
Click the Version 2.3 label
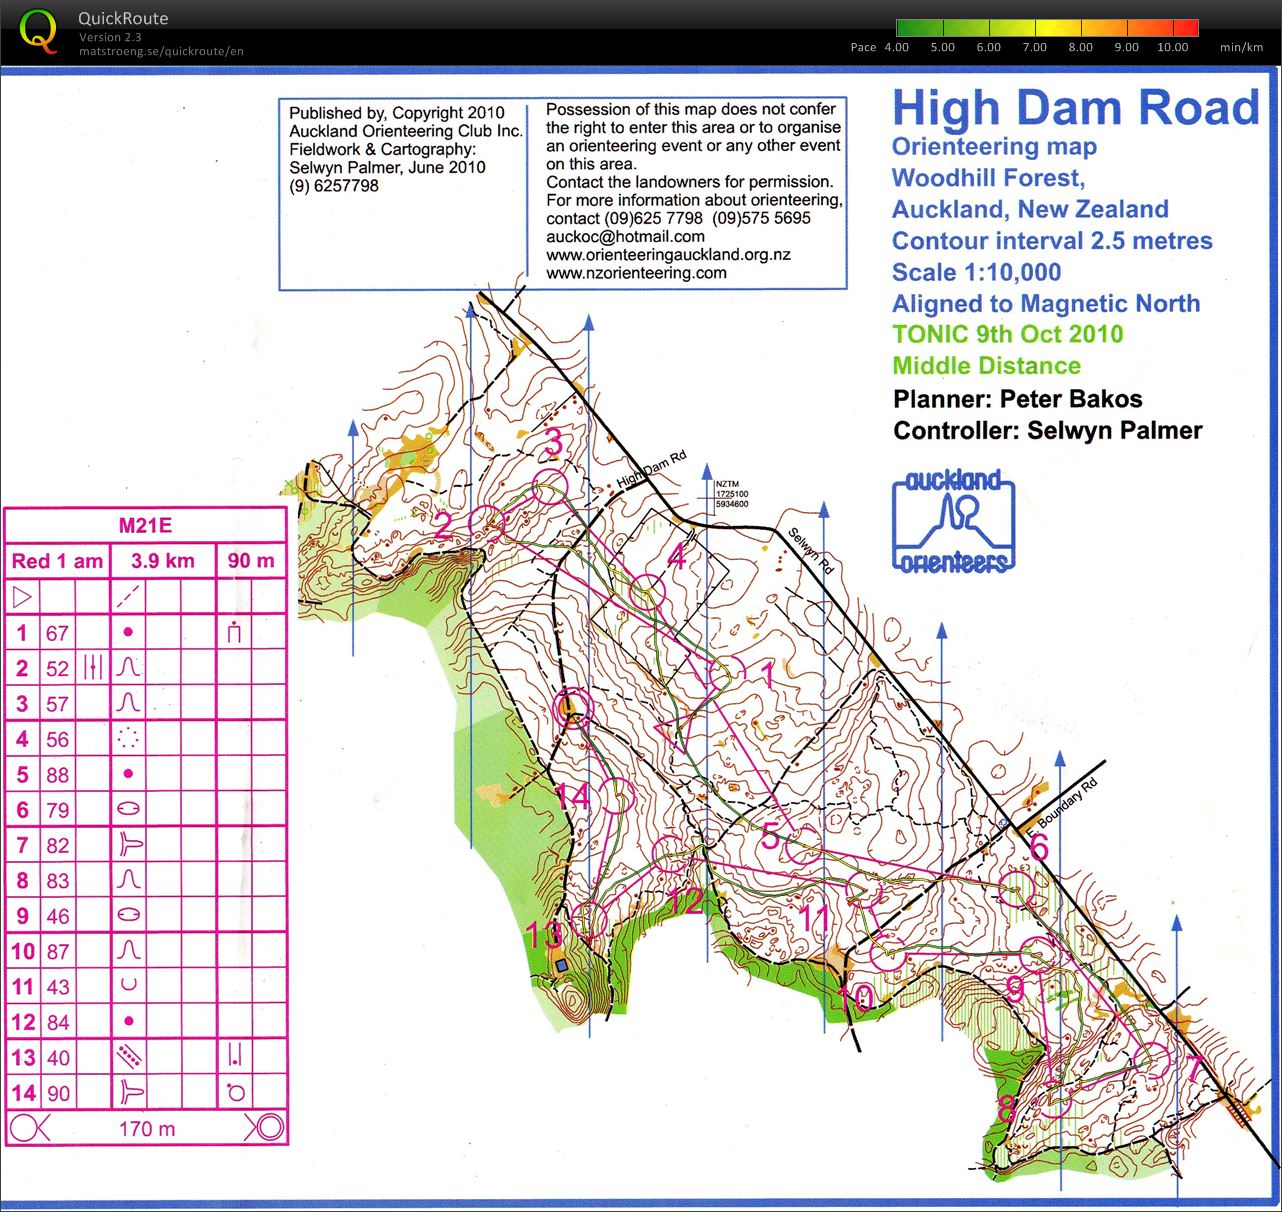click(x=110, y=37)
